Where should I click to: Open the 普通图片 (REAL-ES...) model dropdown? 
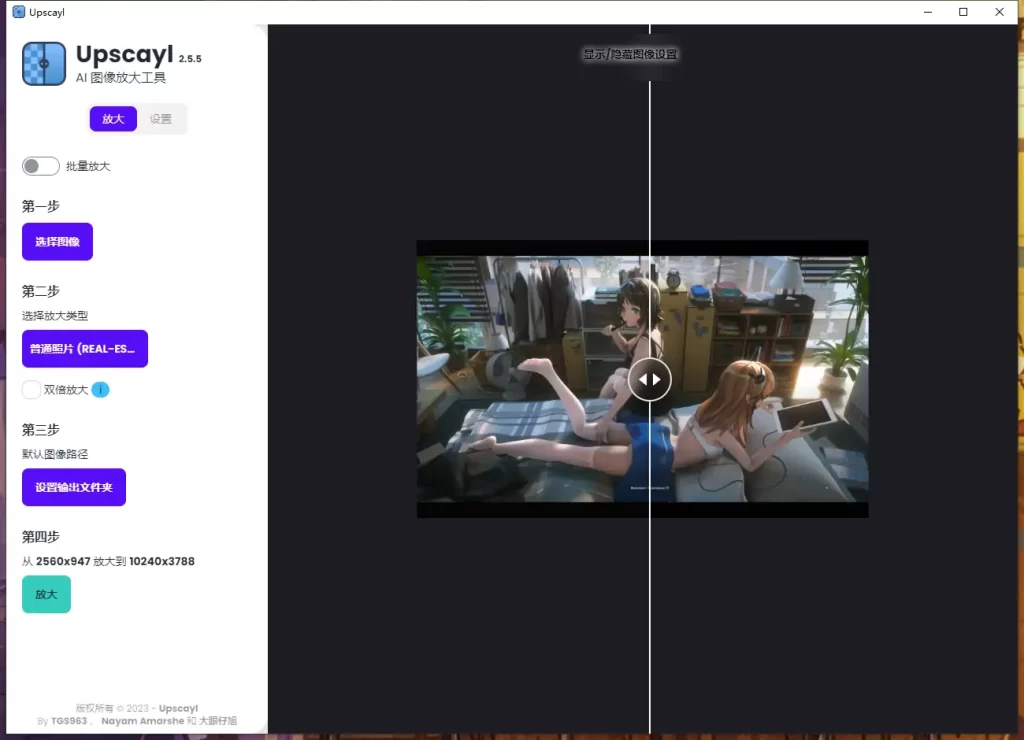[85, 349]
